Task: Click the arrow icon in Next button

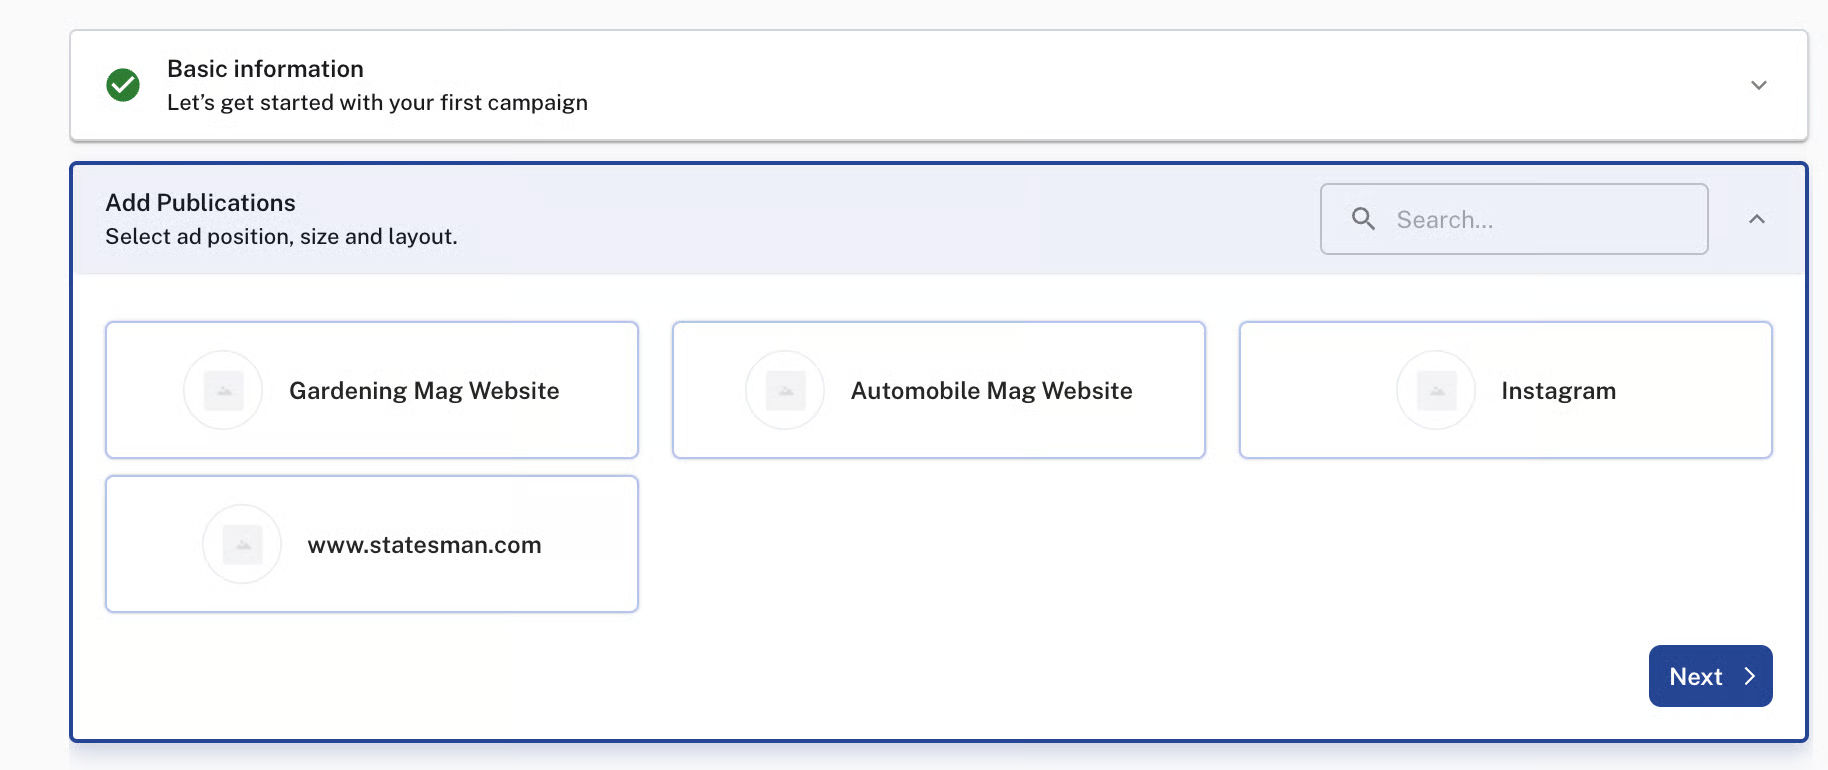Action: [x=1750, y=676]
